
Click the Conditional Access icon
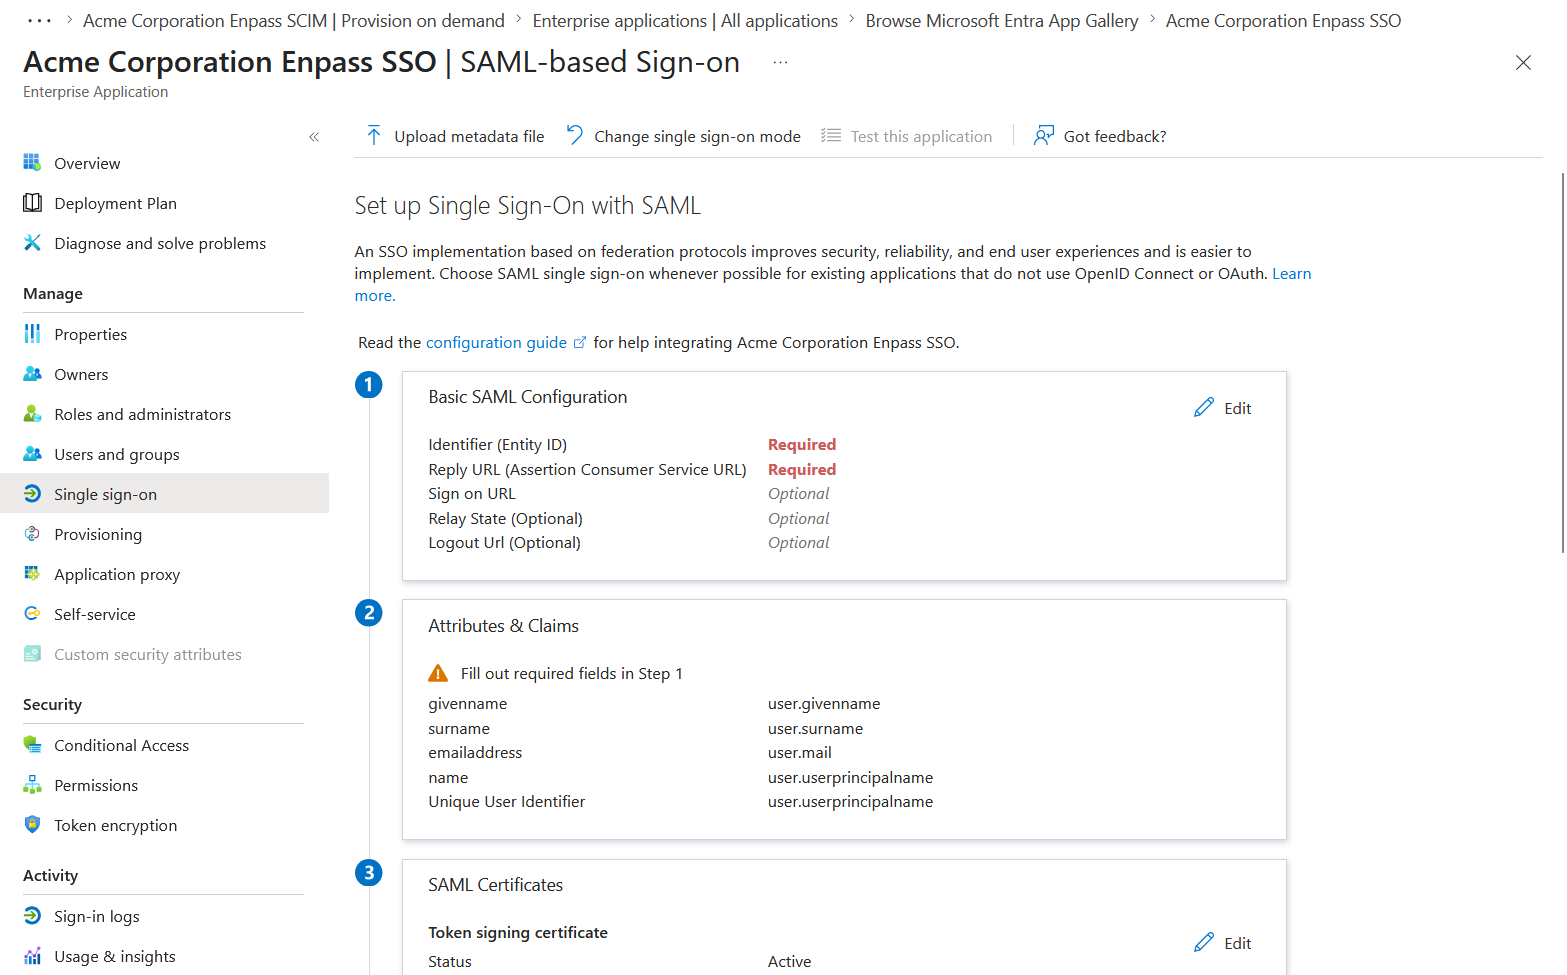pyautogui.click(x=32, y=745)
